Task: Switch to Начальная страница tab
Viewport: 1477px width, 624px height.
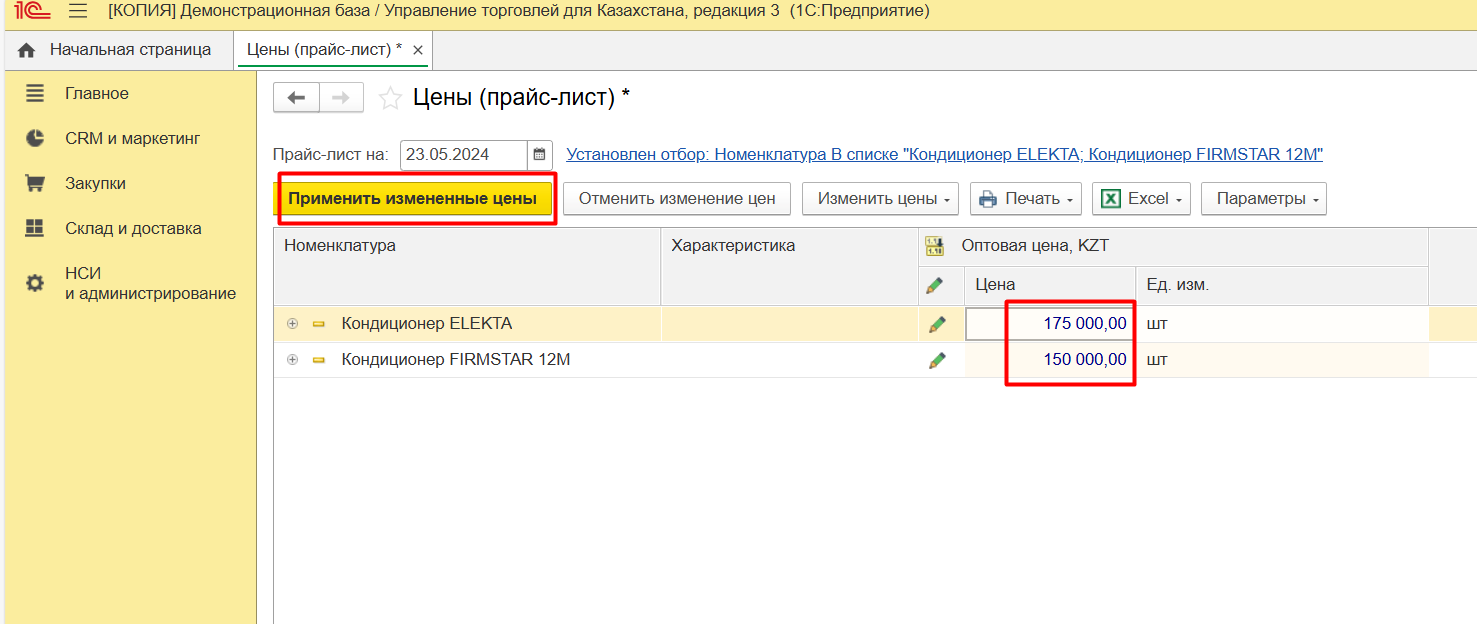Action: (x=116, y=50)
